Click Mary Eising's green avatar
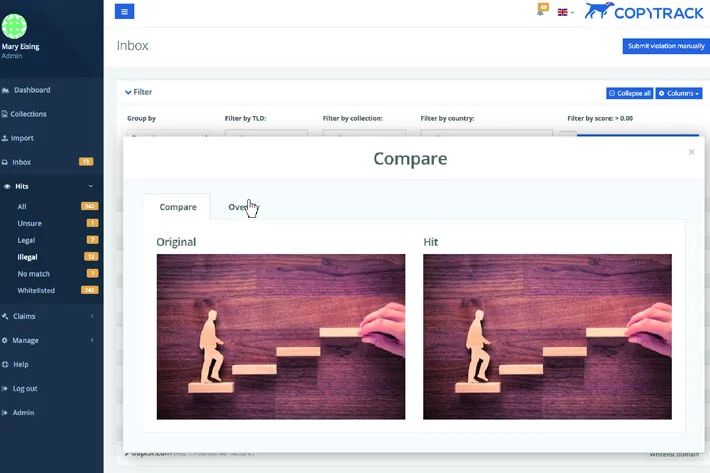710x473 pixels. point(14,26)
